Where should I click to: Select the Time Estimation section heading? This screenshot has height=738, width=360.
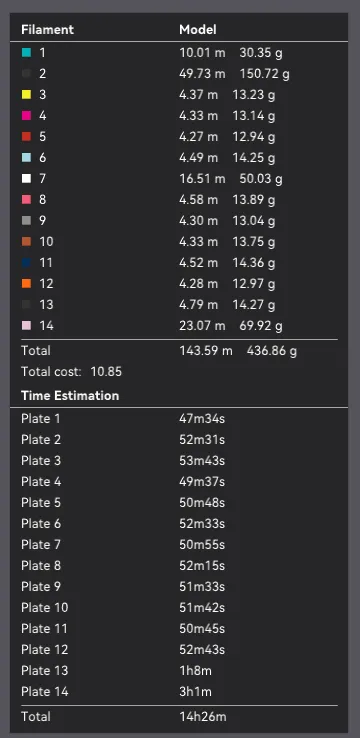[x=70, y=395]
